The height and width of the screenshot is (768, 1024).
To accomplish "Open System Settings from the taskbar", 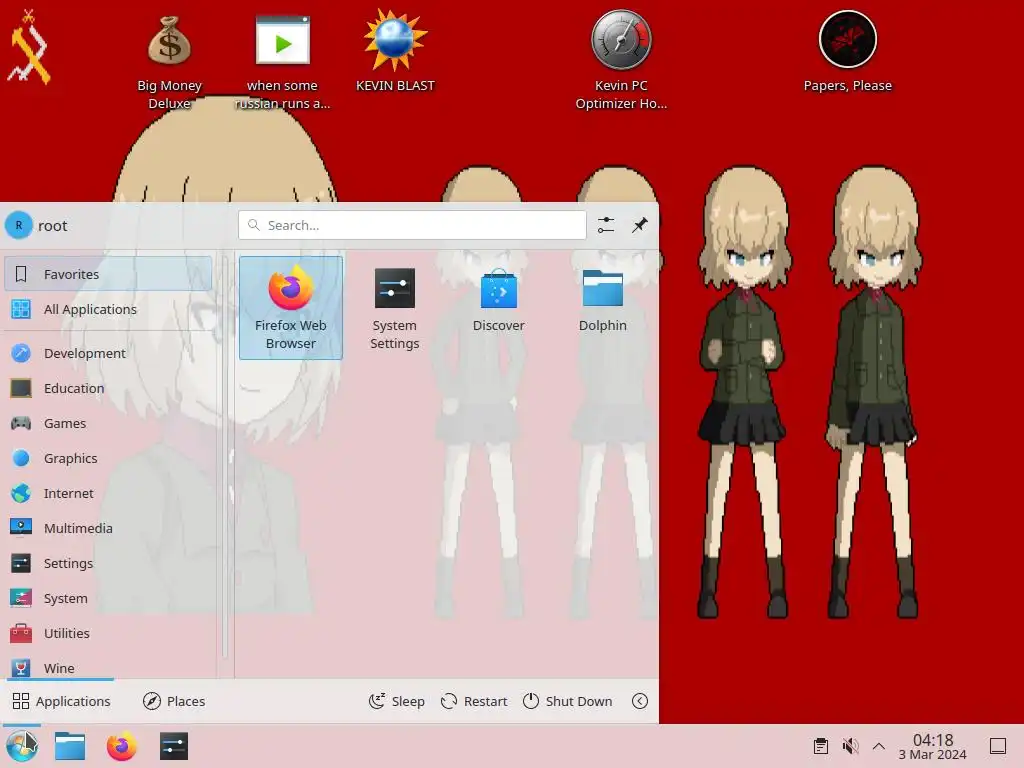I will click(x=174, y=746).
